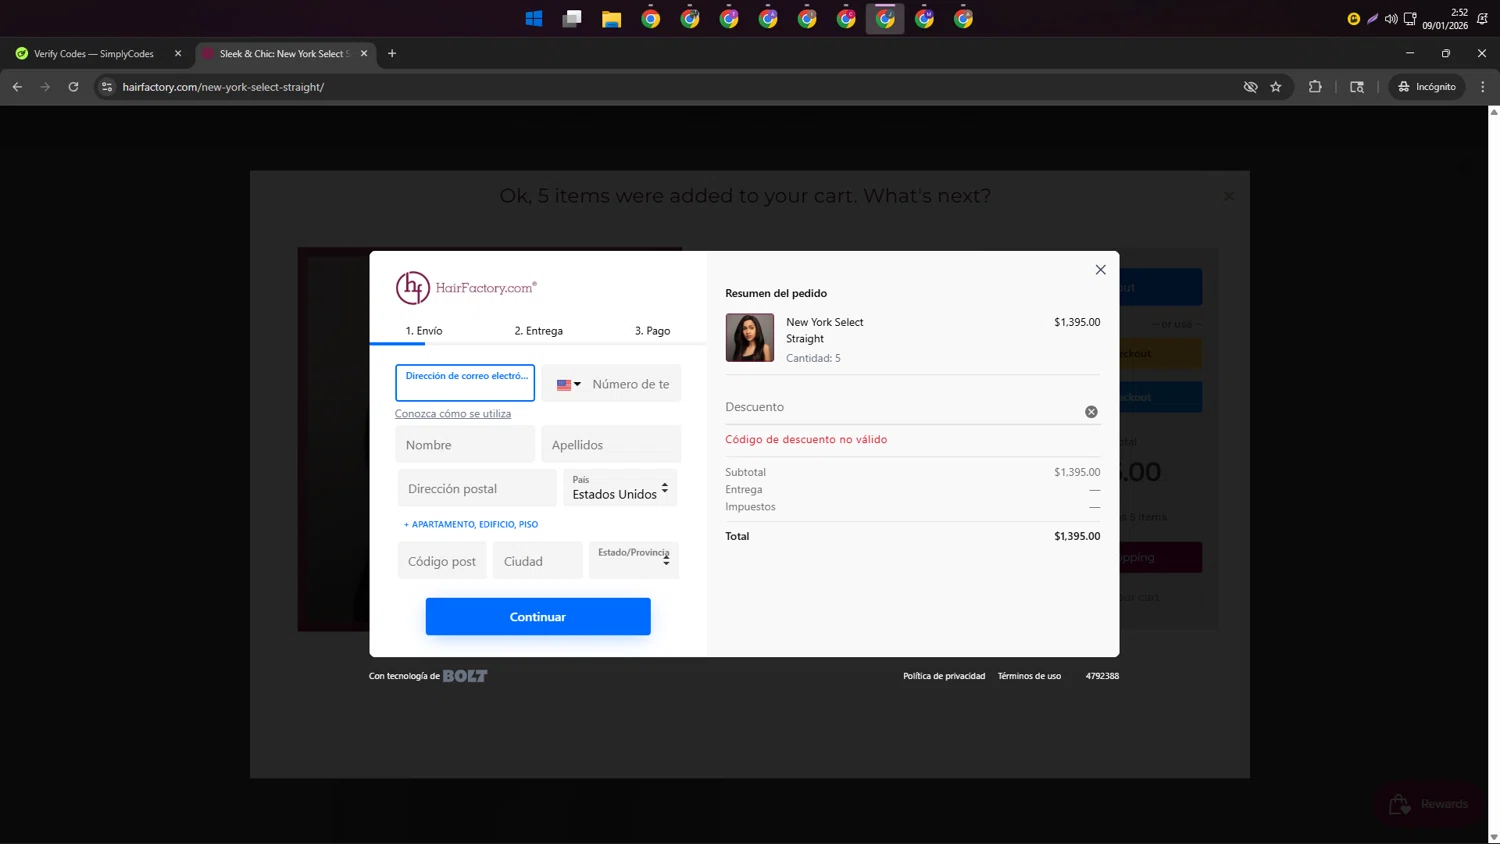Select the 2. Entrega step tab

(538, 331)
